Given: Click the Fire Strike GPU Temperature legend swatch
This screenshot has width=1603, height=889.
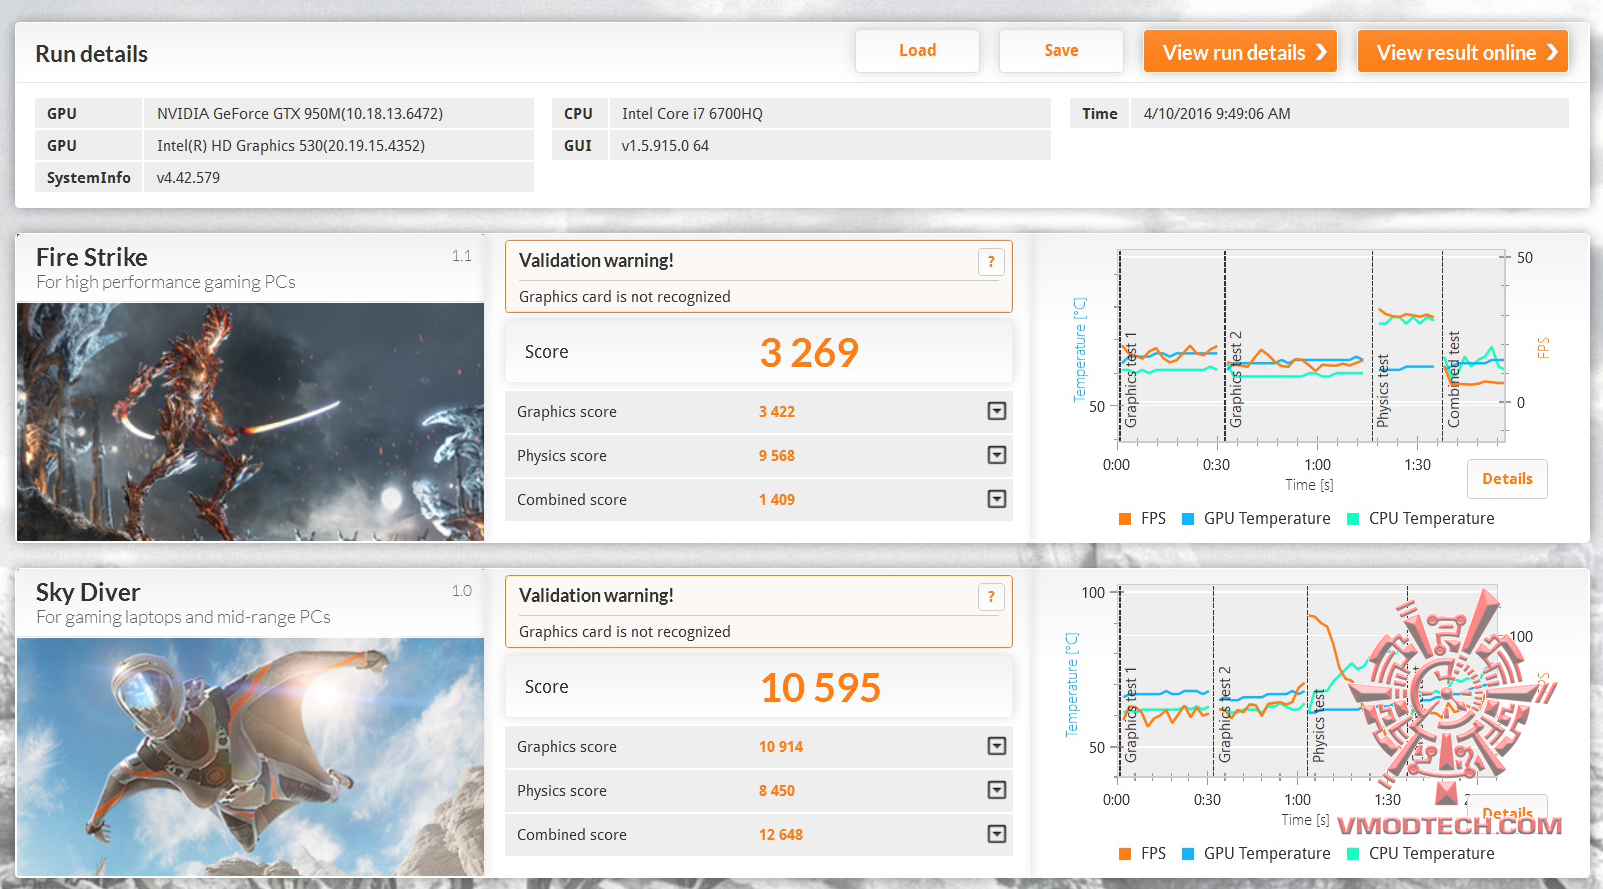Looking at the screenshot, I should point(1188,519).
